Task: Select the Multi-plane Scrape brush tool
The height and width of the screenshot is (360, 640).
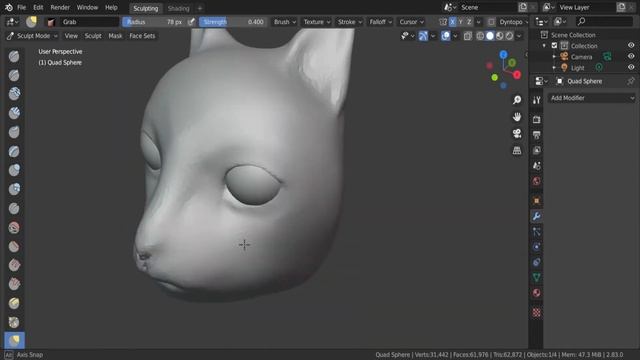Action: [14, 303]
